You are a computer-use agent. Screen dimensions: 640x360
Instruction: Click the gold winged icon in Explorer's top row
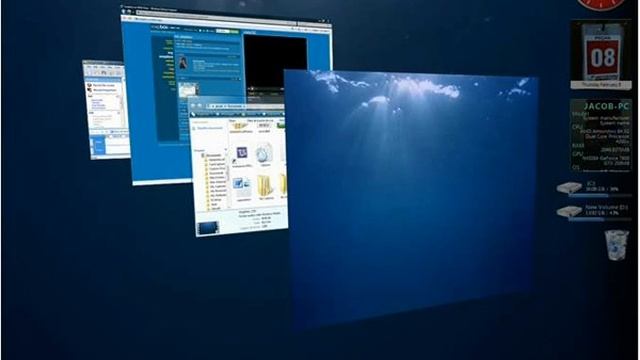click(240, 126)
